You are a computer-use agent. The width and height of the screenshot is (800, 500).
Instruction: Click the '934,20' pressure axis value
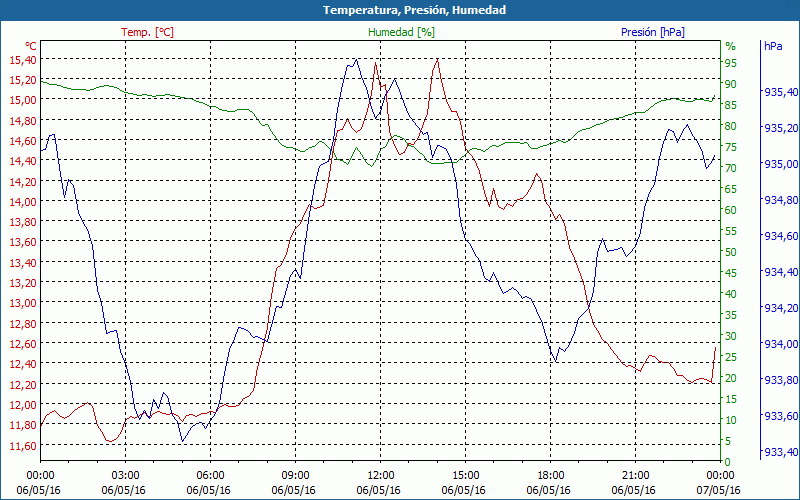pos(780,308)
